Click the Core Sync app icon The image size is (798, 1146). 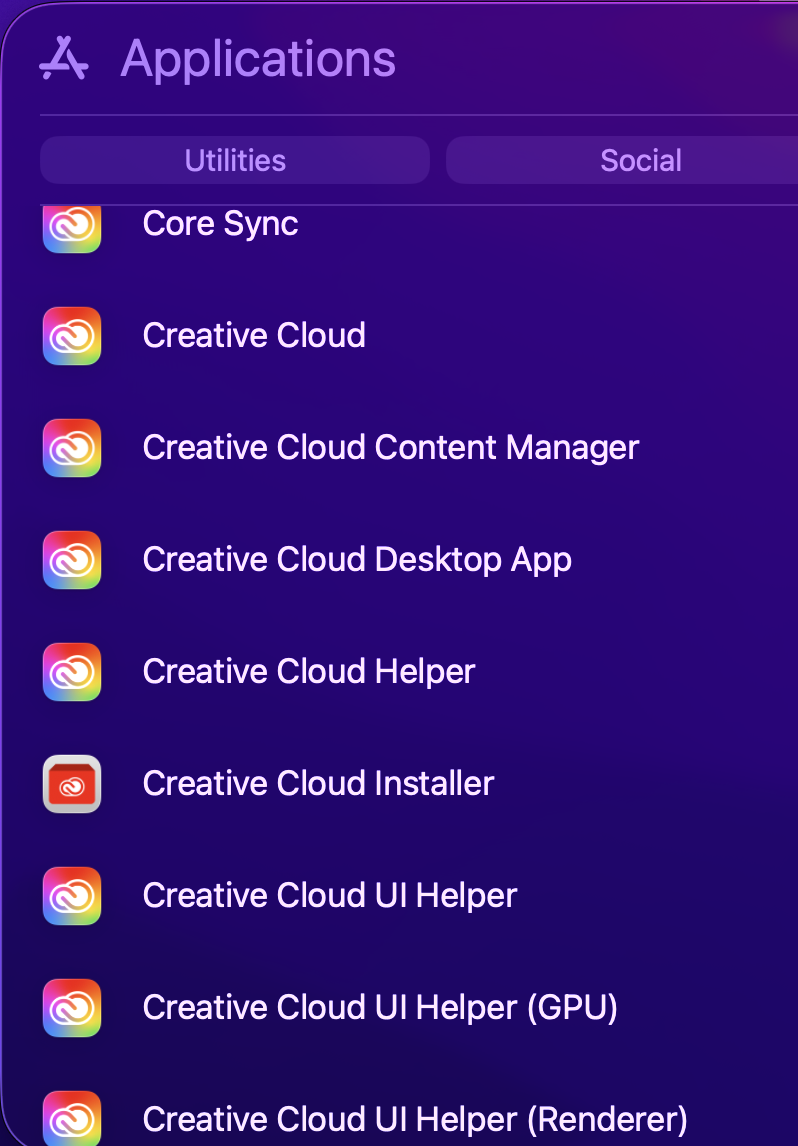(x=72, y=229)
